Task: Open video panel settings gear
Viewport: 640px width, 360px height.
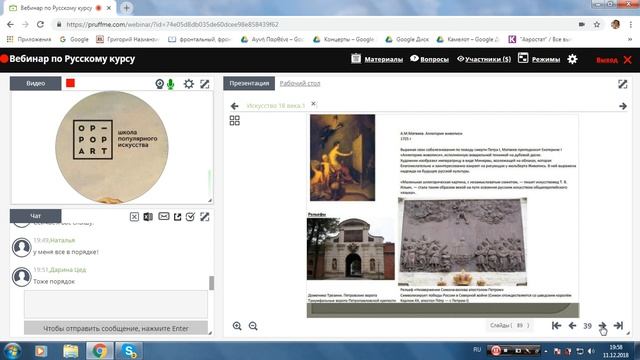Action: point(189,84)
